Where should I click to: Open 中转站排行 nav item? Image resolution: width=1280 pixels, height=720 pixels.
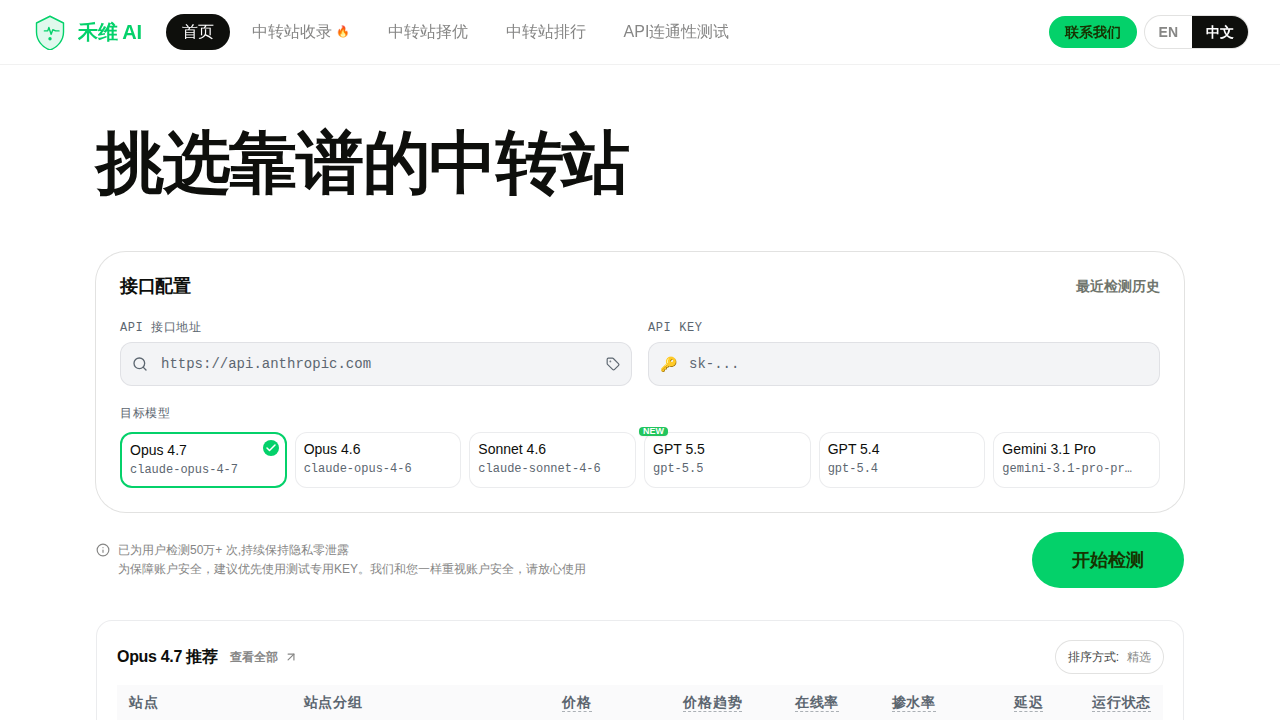coord(546,32)
